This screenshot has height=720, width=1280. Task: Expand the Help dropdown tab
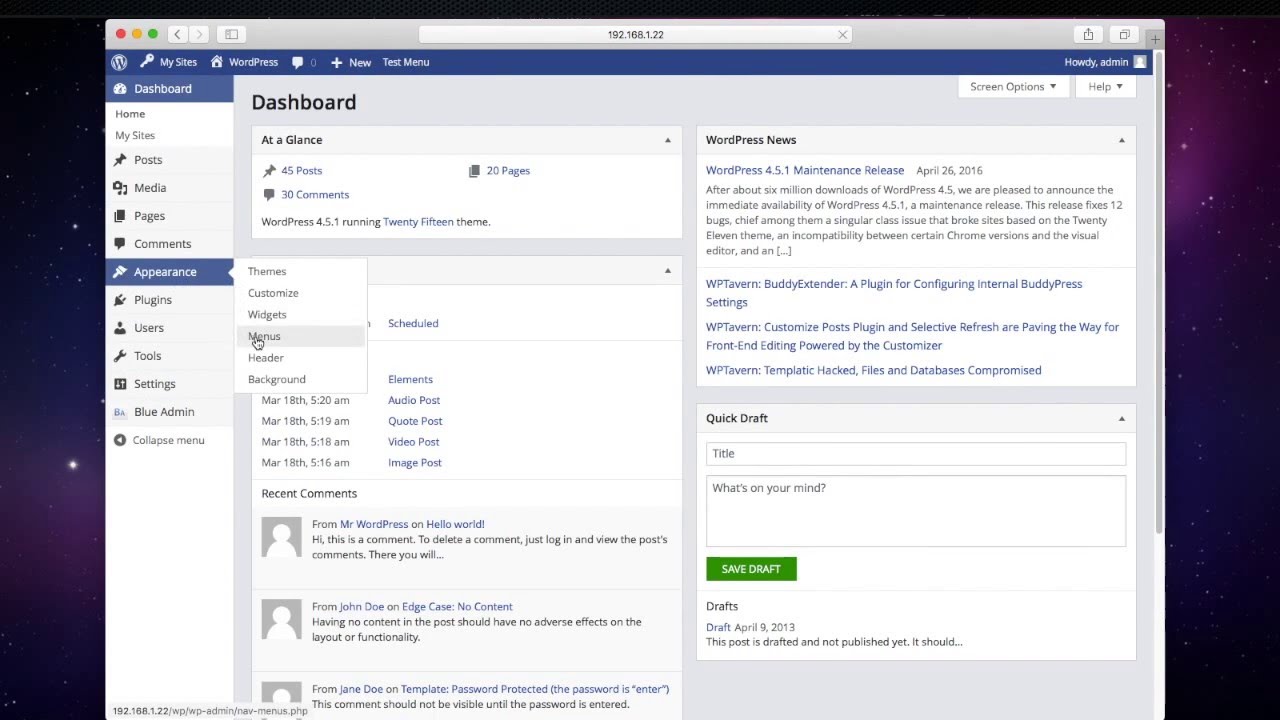[1105, 87]
